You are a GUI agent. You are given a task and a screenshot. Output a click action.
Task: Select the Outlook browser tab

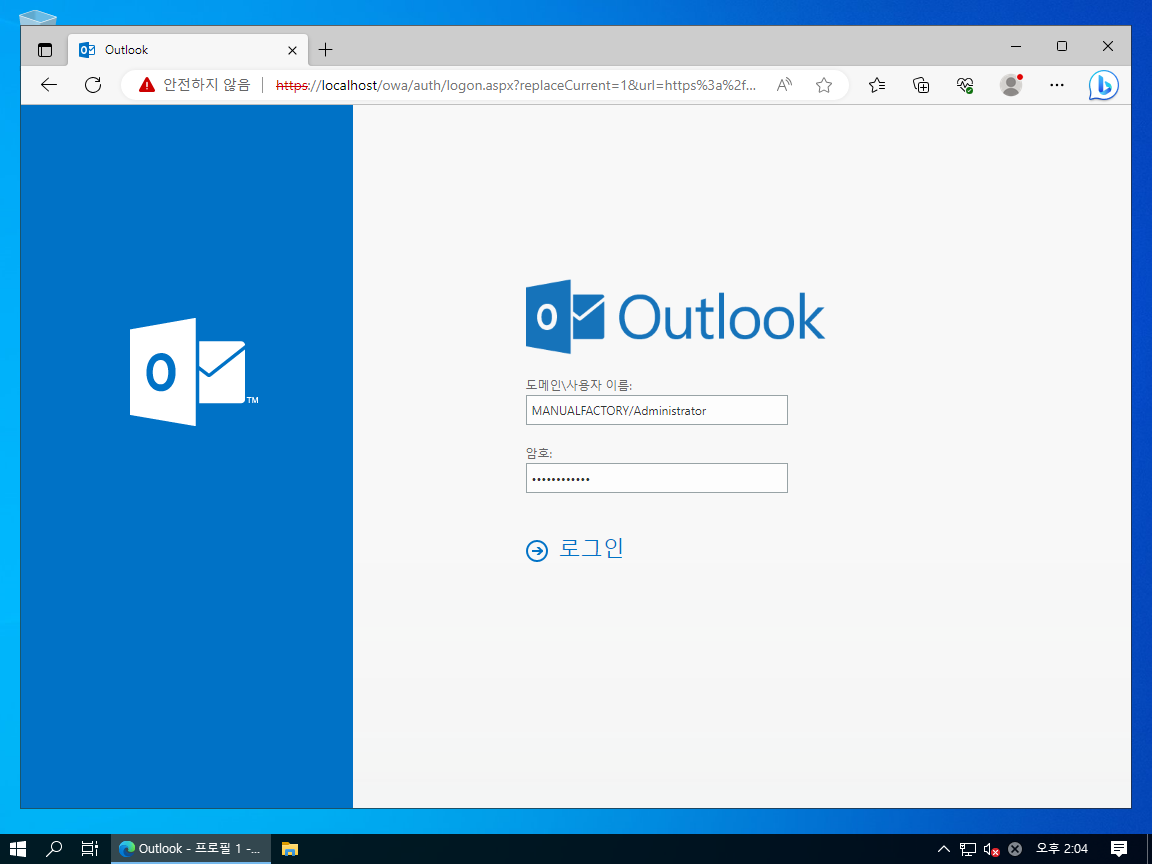click(x=187, y=50)
